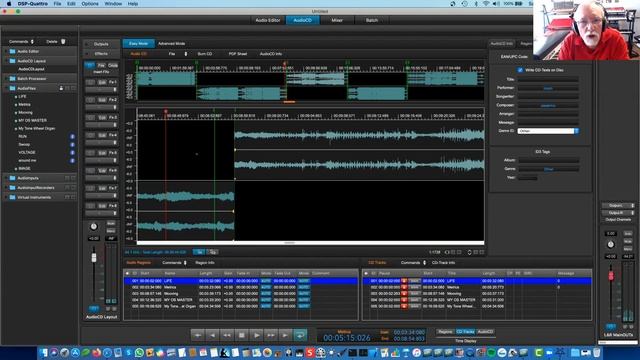Select CD Tracks time display option
The height and width of the screenshot is (360, 640).
coord(465,332)
